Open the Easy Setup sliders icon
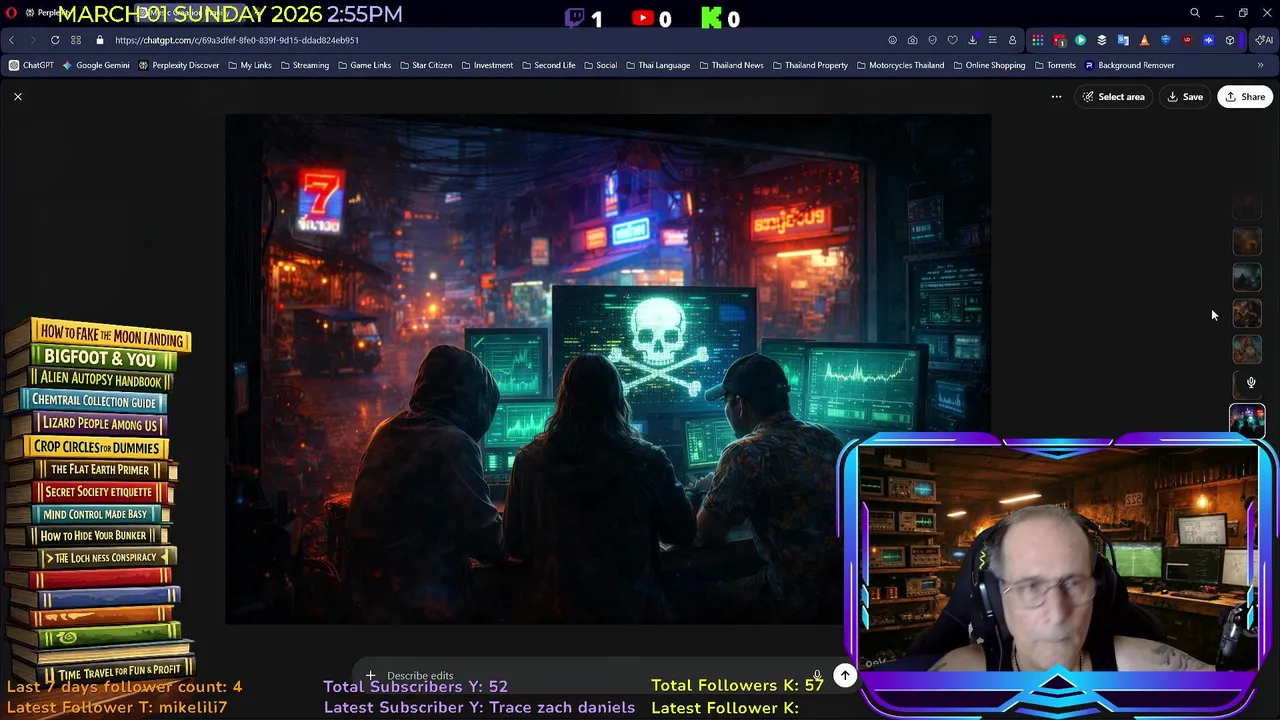The image size is (1280, 720). point(992,40)
